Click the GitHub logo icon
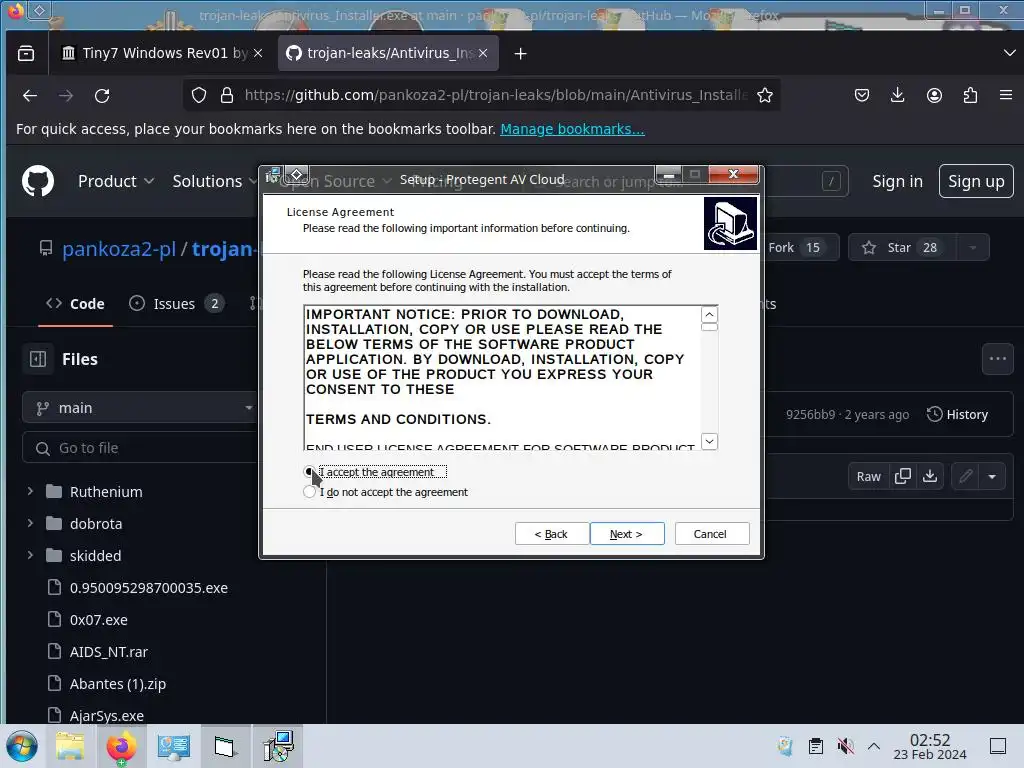Viewport: 1024px width, 768px height. pyautogui.click(x=38, y=181)
